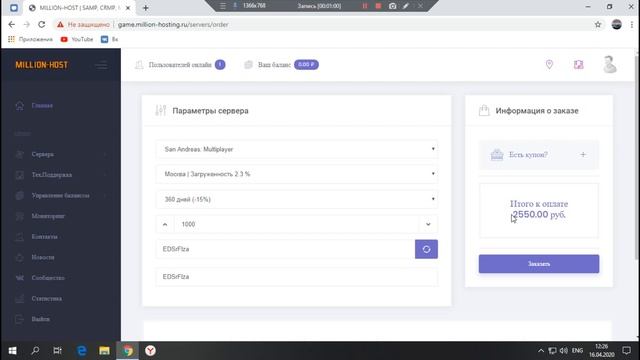Image resolution: width=640 pixels, height=360 pixels.
Task: Expand the chevron beside ТехПоддержка
Action: tap(105, 175)
